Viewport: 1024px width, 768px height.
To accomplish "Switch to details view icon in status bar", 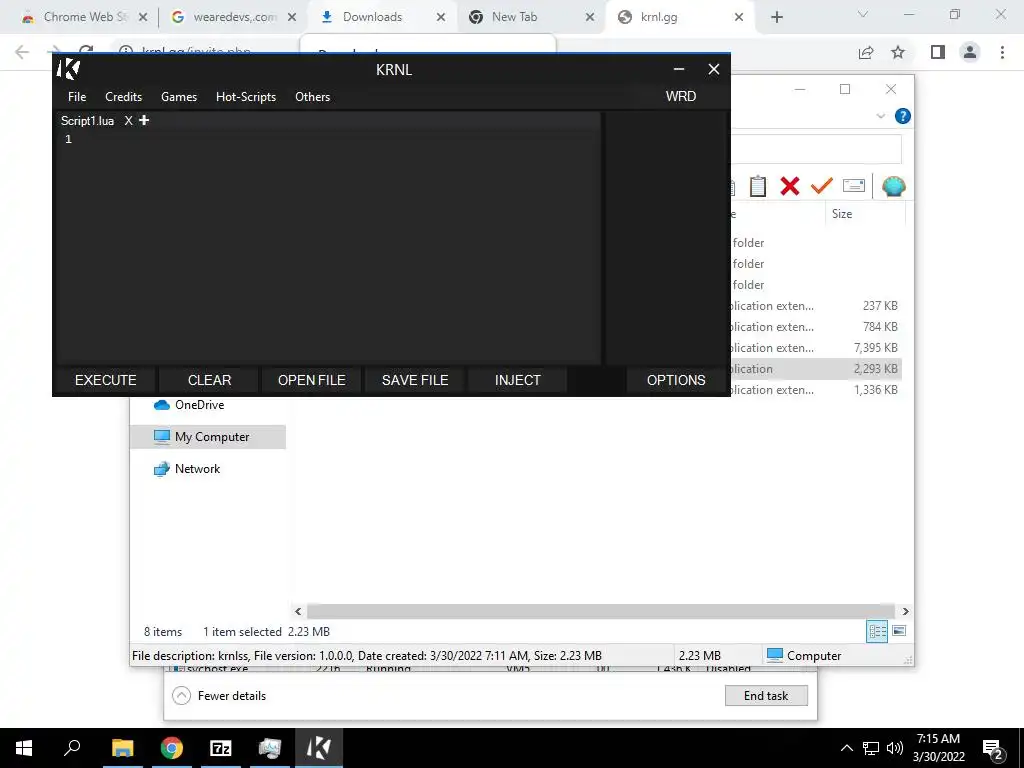I will pos(877,631).
